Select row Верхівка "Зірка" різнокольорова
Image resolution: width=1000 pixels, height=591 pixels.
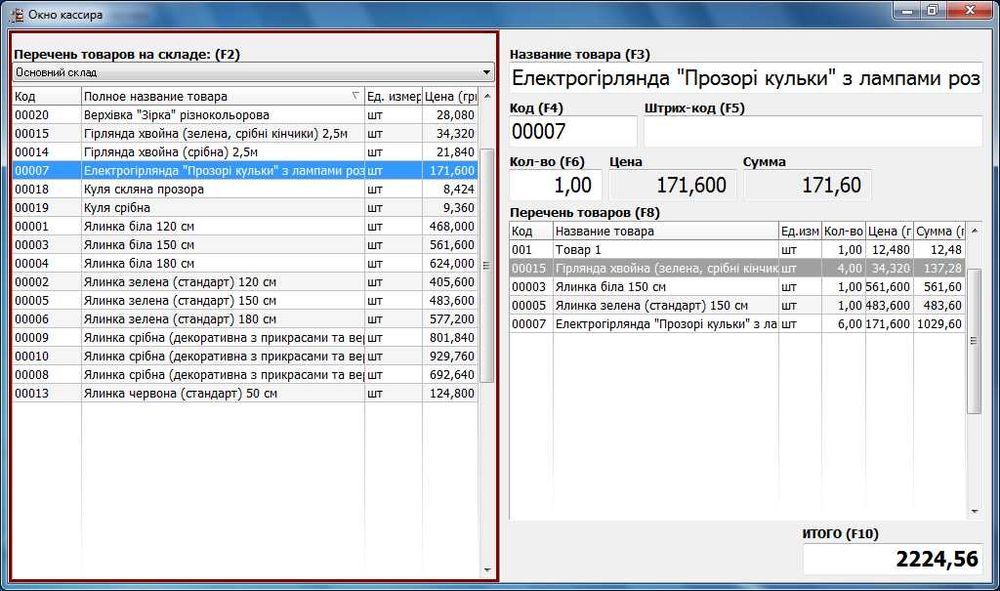tap(245, 115)
